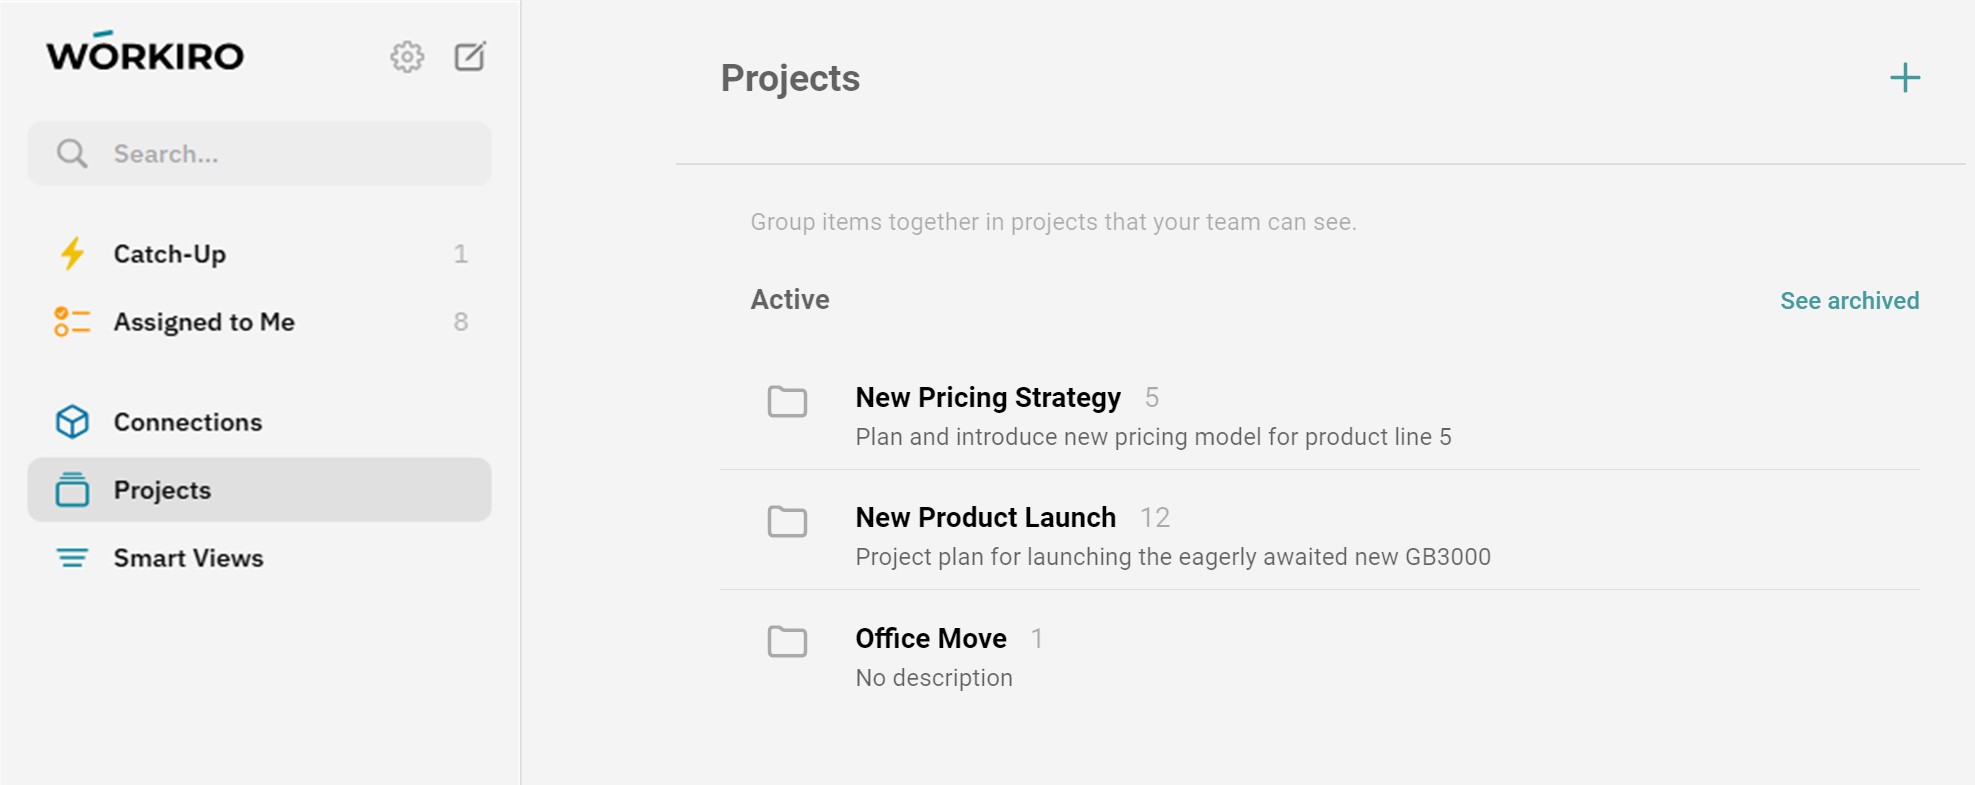Open the New Product Launch project
Image resolution: width=1975 pixels, height=785 pixels.
click(x=985, y=518)
